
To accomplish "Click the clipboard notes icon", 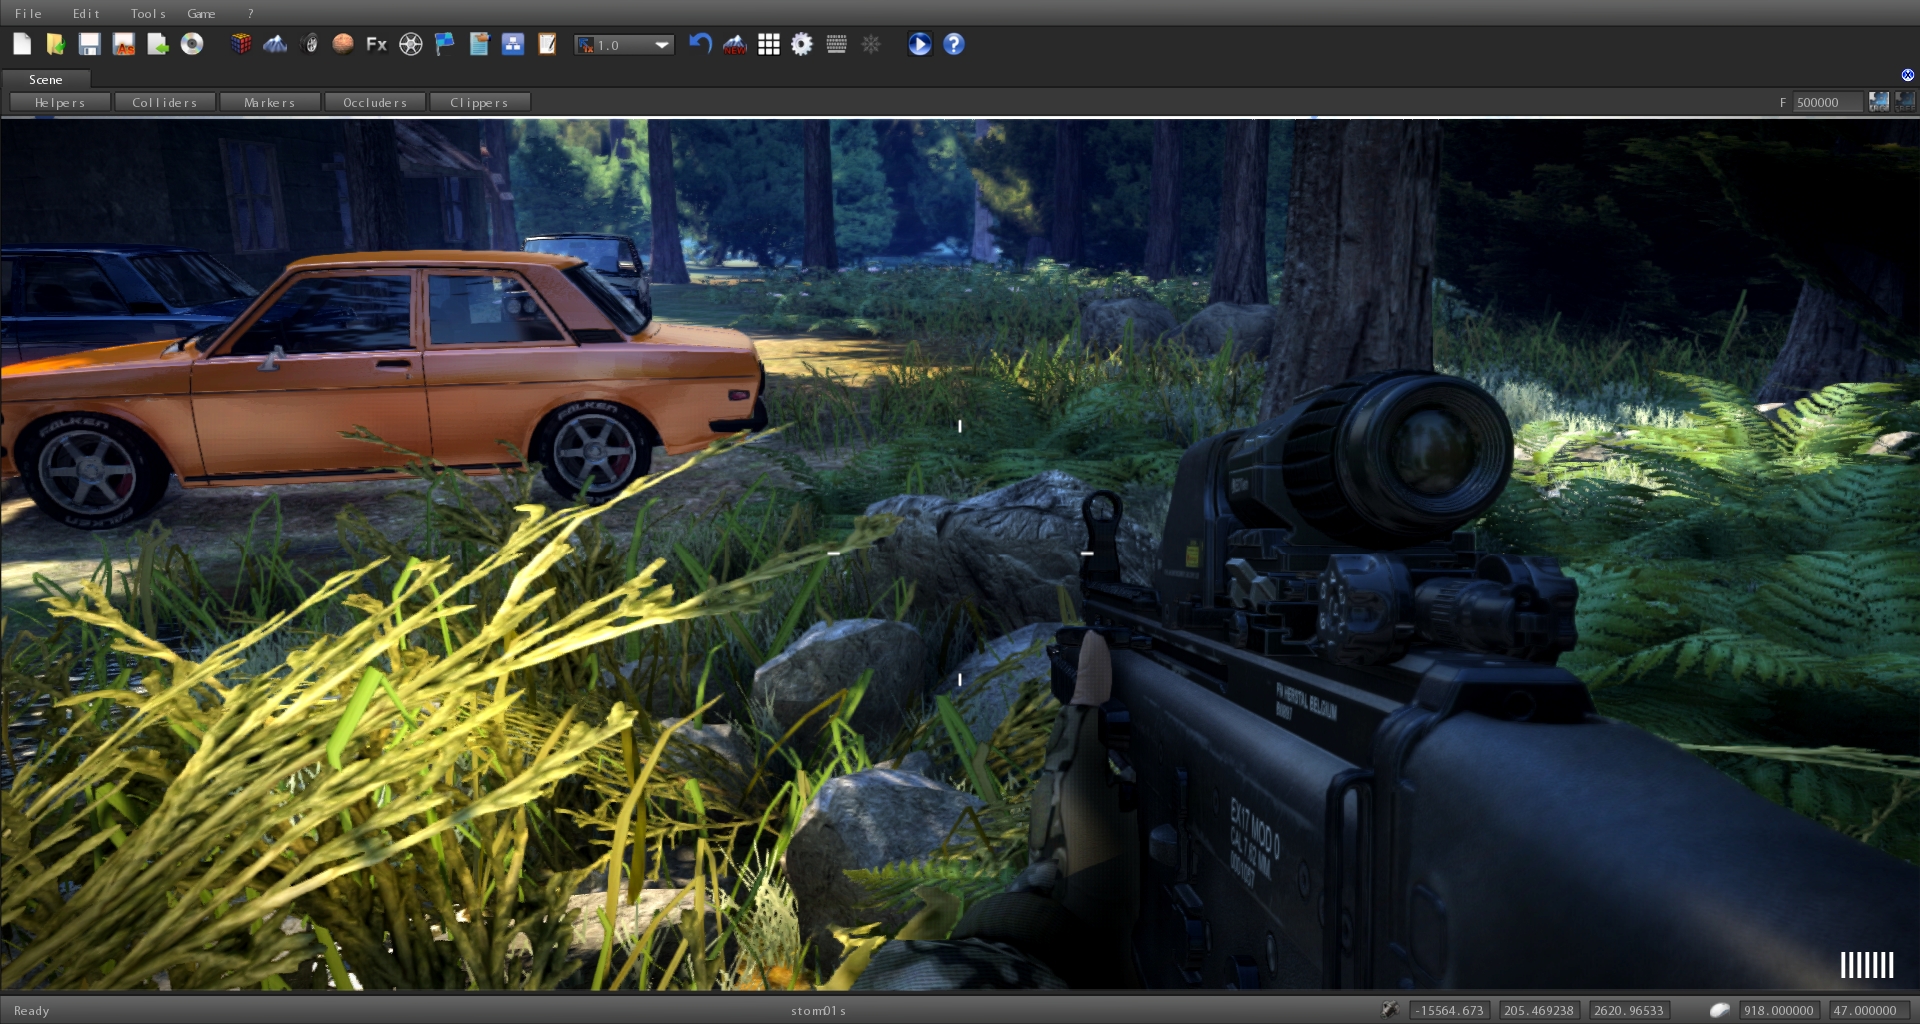I will click(x=479, y=44).
